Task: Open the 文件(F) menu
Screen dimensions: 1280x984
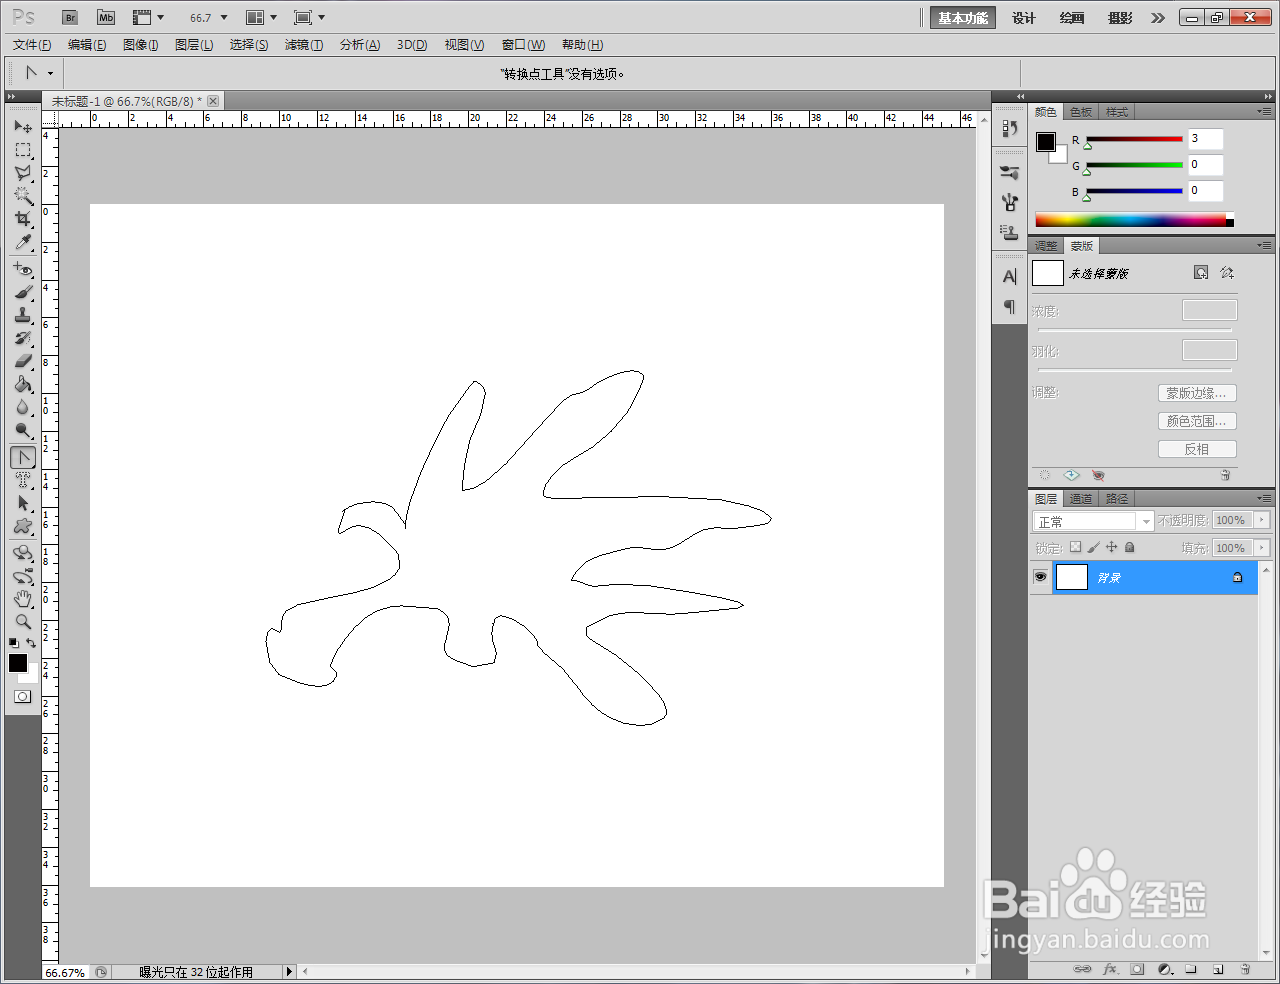Action: (x=32, y=45)
